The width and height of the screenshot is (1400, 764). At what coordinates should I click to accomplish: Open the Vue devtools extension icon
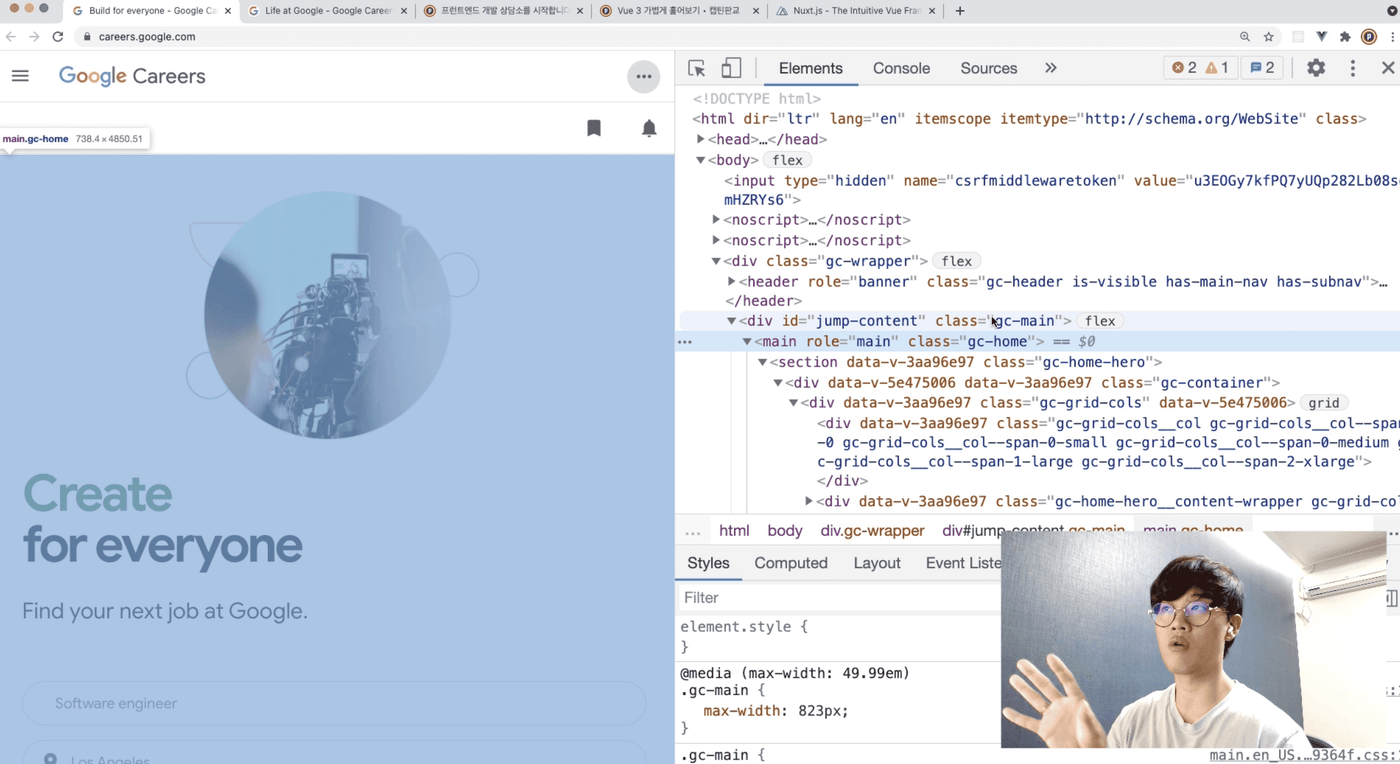click(x=1322, y=36)
